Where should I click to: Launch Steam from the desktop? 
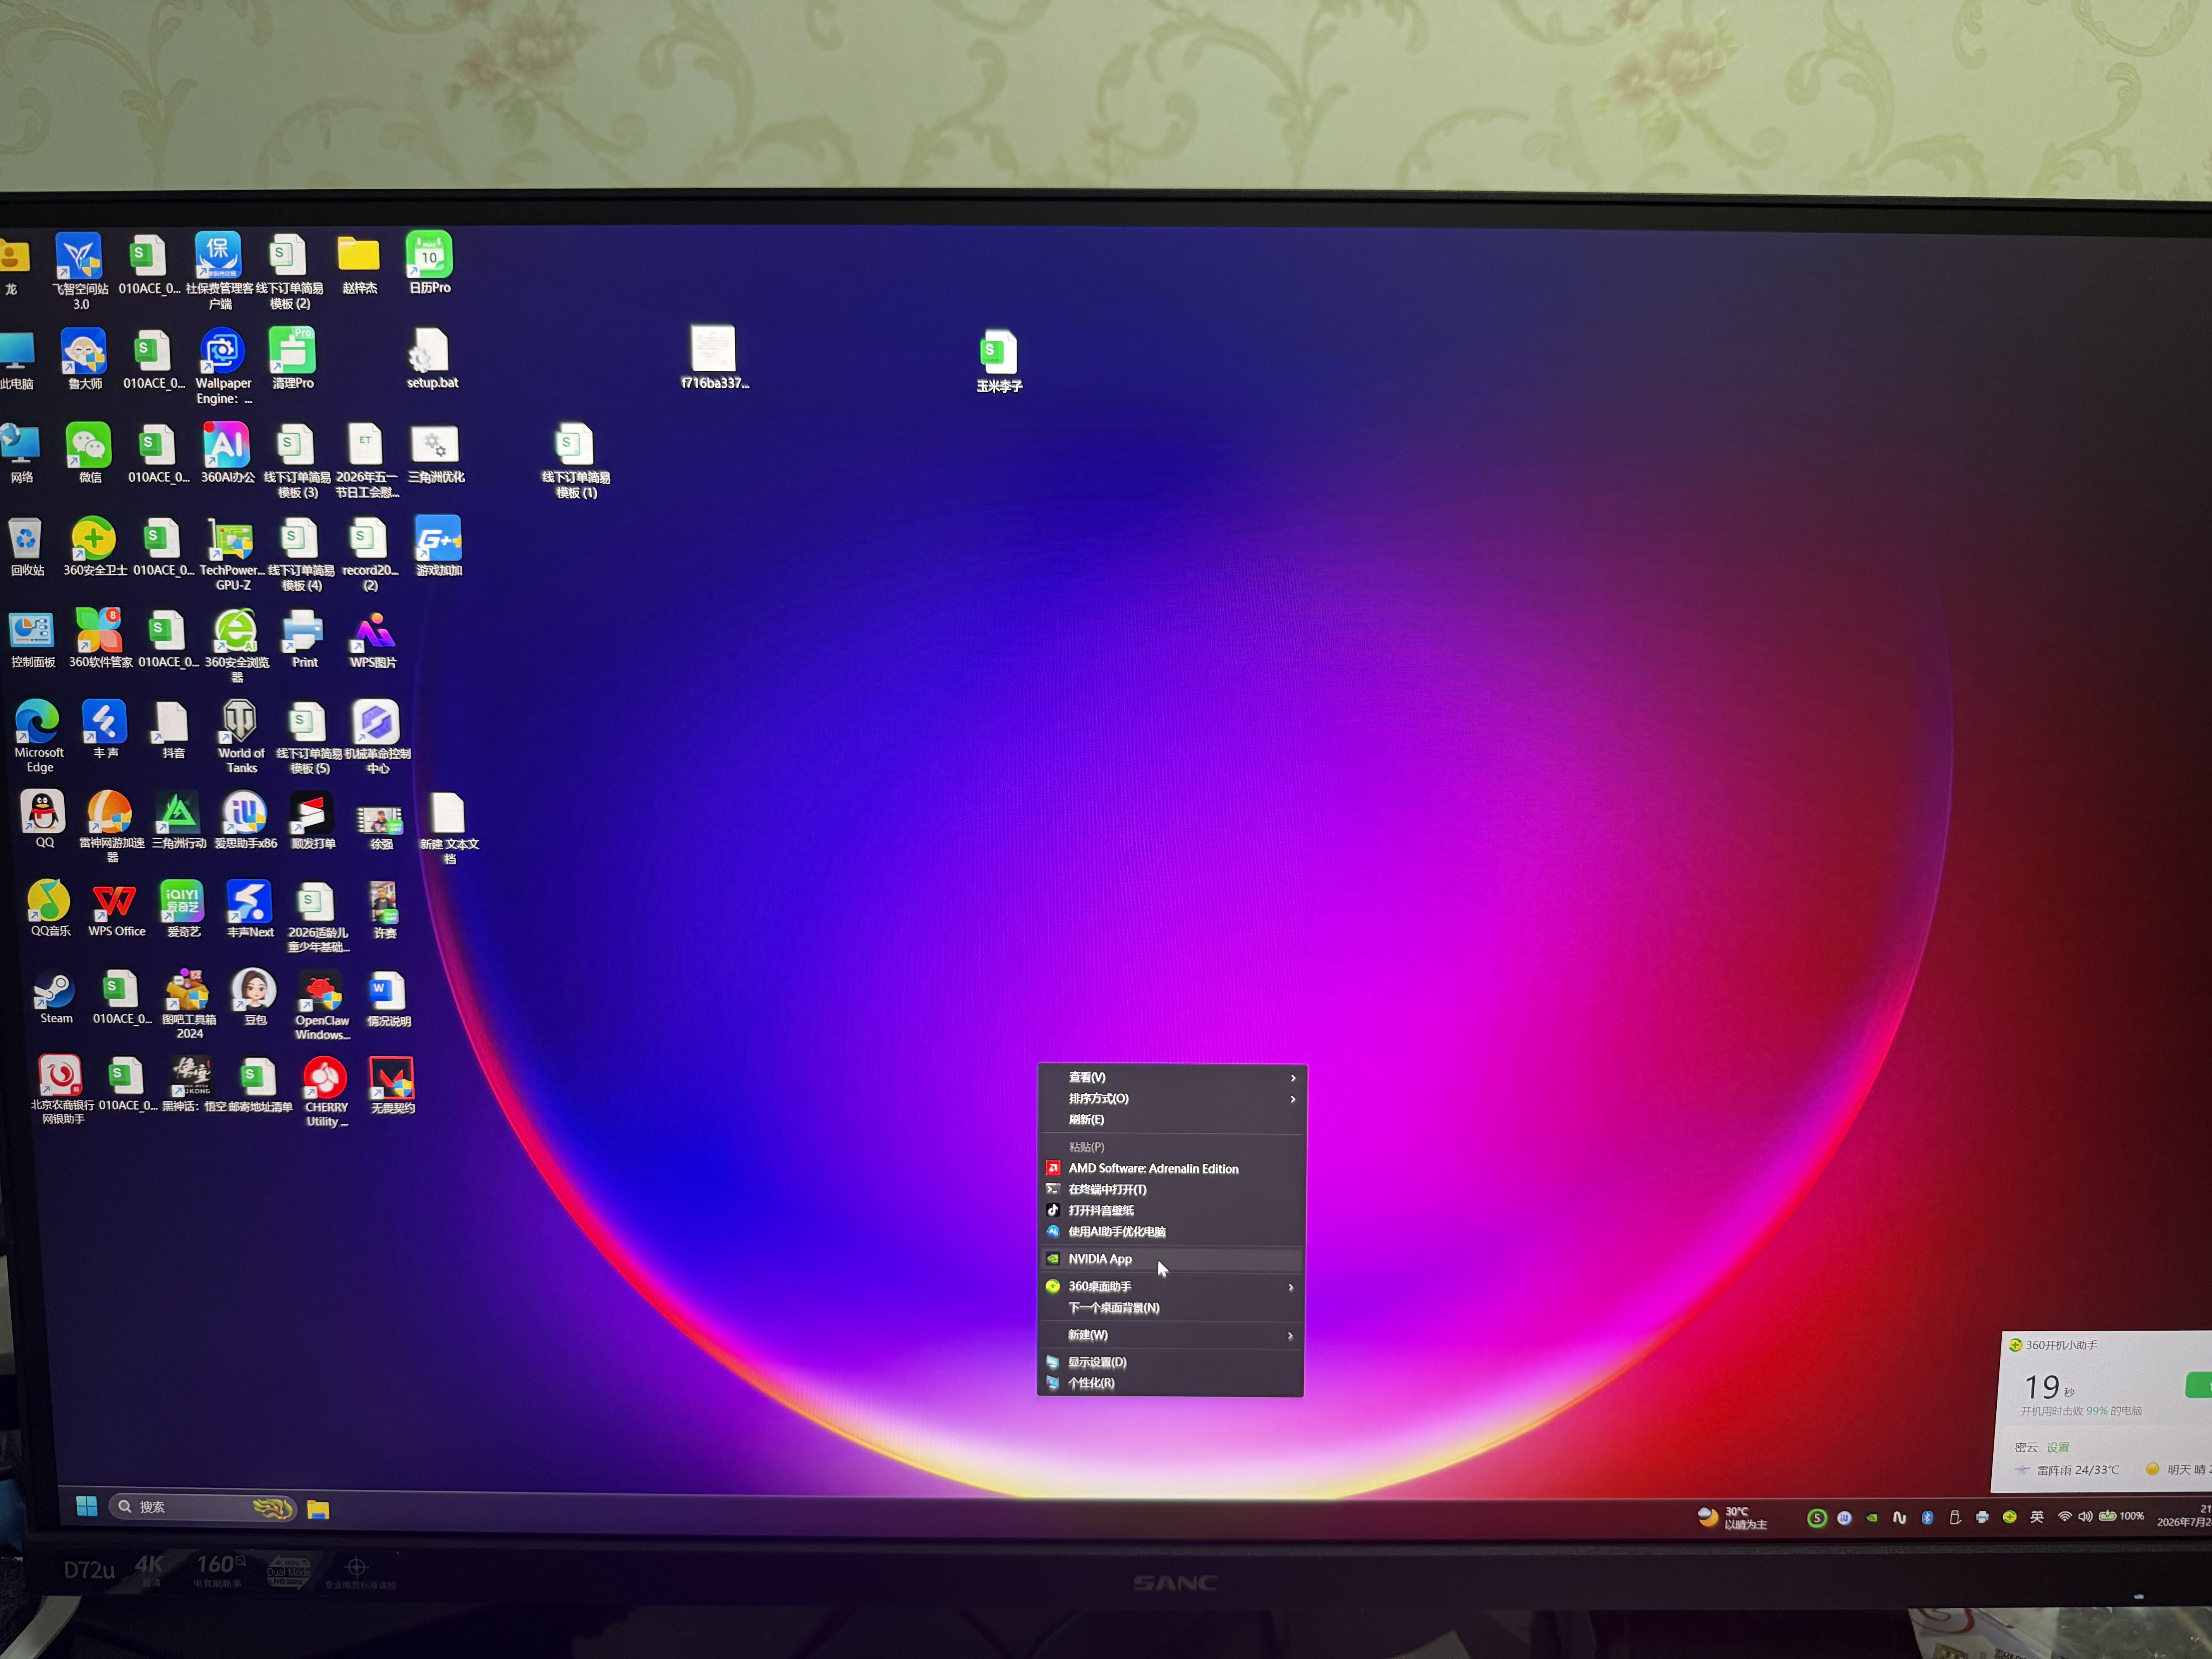tap(55, 997)
